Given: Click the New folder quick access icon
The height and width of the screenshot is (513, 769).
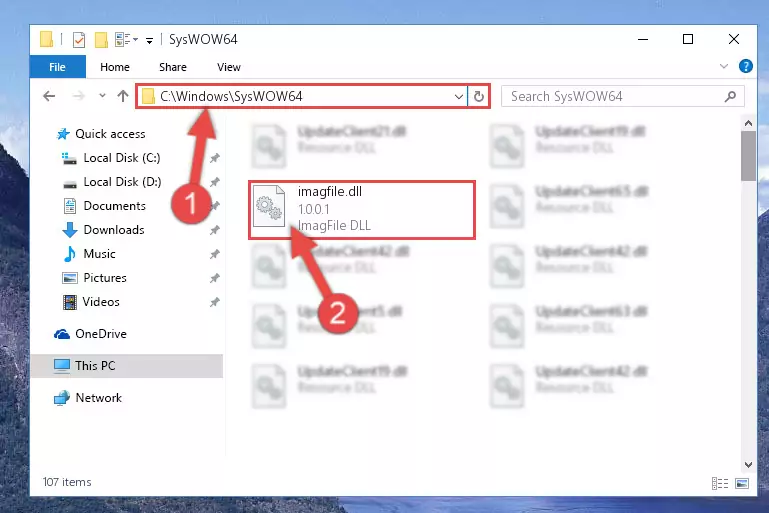Looking at the screenshot, I should click(x=101, y=39).
